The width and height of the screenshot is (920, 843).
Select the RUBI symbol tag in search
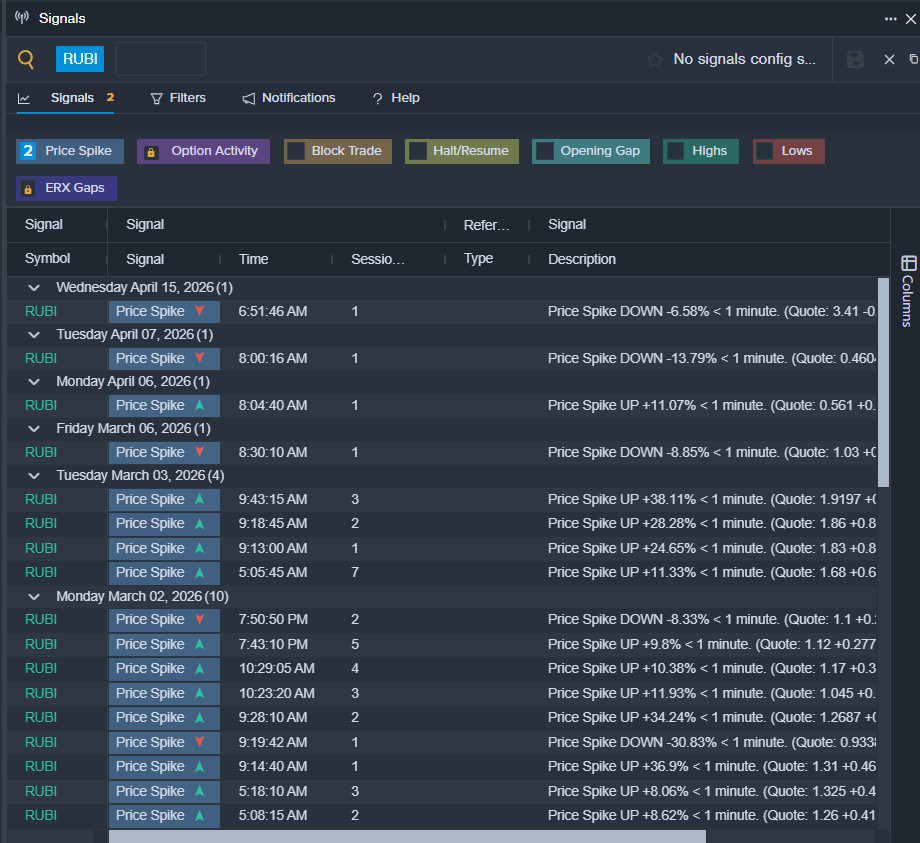(80, 59)
